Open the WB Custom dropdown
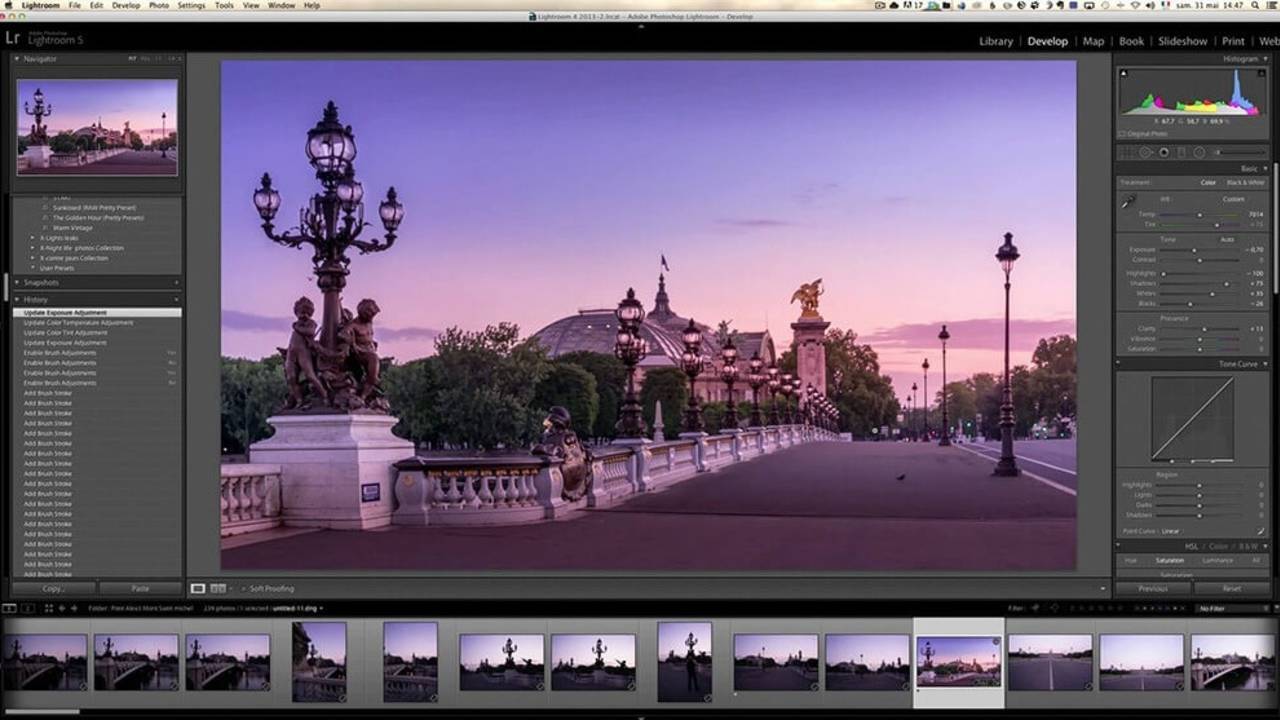This screenshot has width=1280, height=720. [x=1236, y=199]
